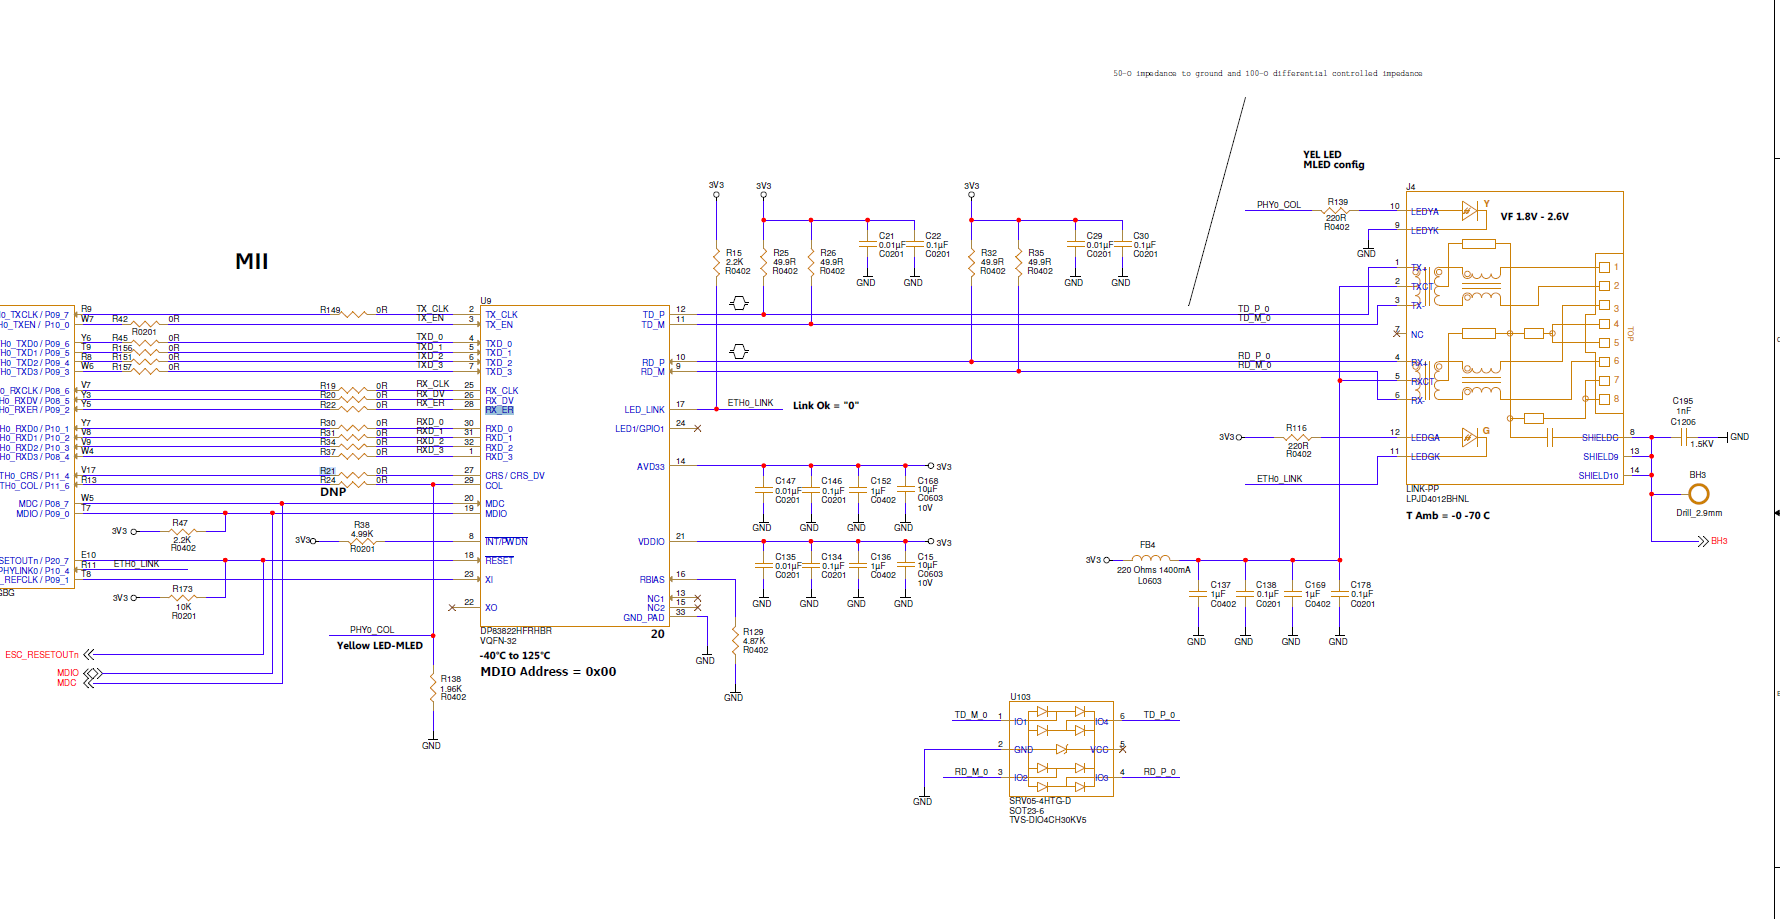Click the U103 reference designator
The height and width of the screenshot is (919, 1780).
(1020, 697)
